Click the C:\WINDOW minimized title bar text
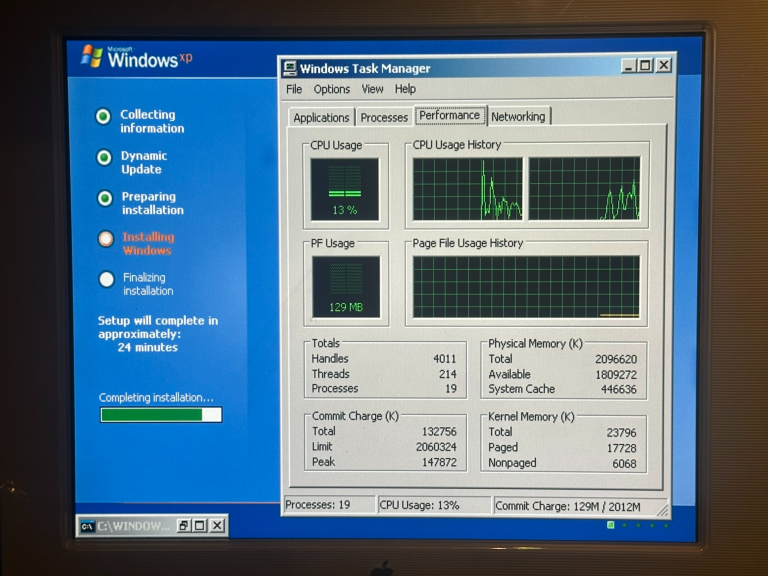768x576 pixels. pyautogui.click(x=133, y=527)
